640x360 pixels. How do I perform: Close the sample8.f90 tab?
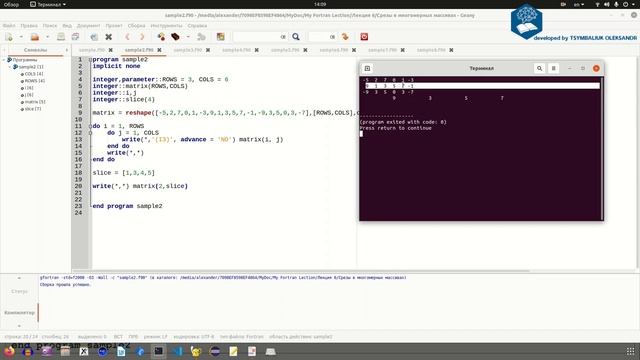(451, 50)
